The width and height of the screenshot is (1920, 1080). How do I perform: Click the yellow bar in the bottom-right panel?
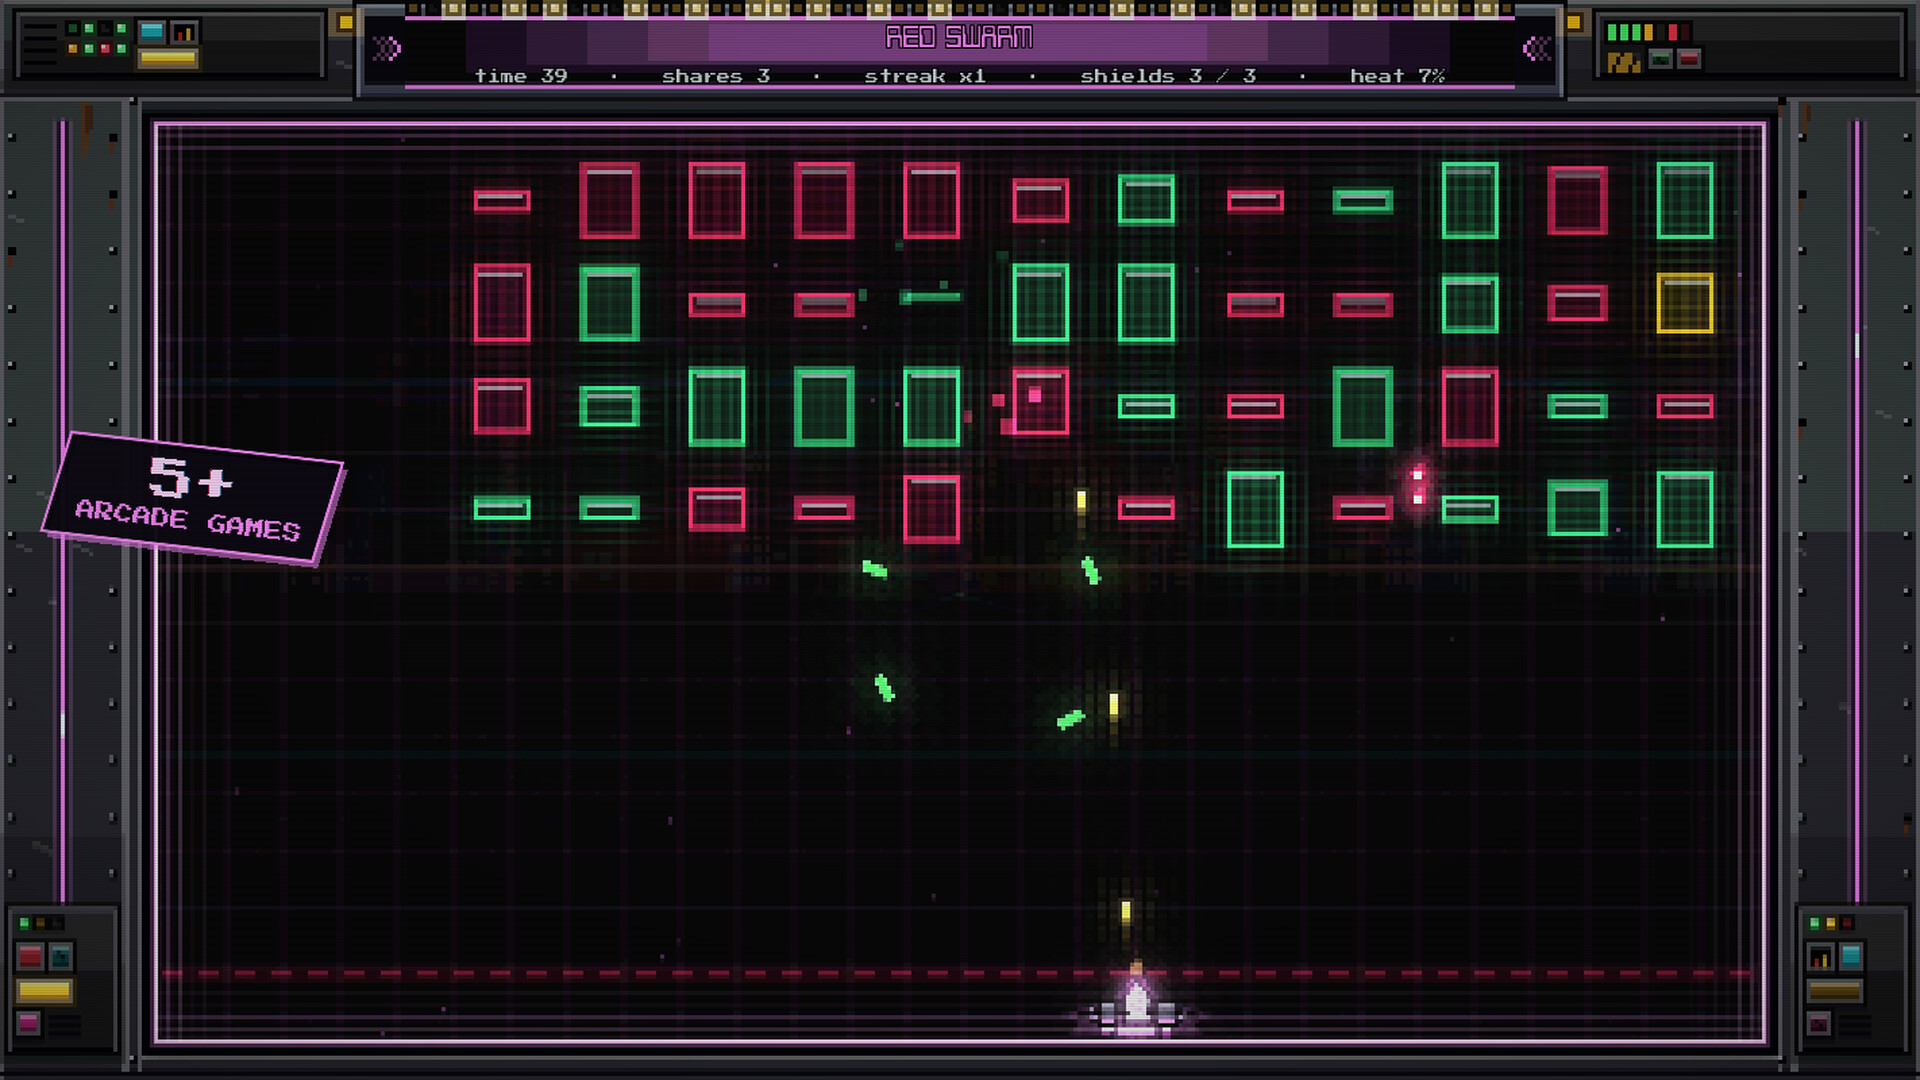[x=1835, y=991]
